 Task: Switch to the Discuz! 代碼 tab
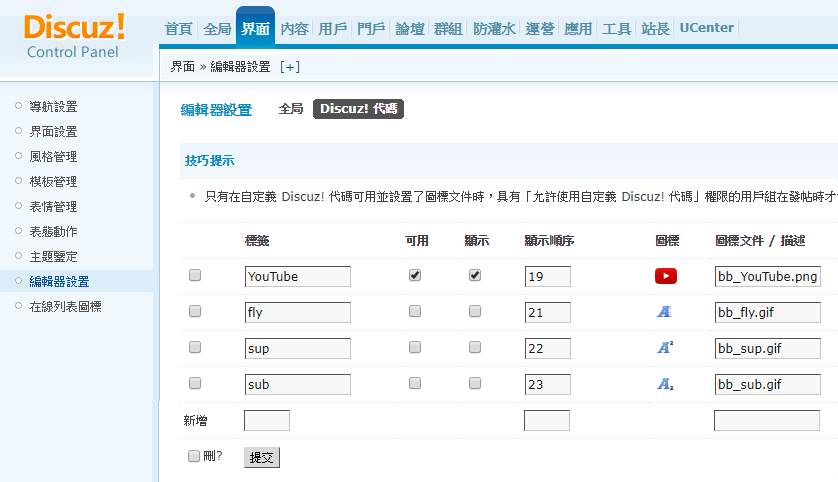tap(358, 108)
